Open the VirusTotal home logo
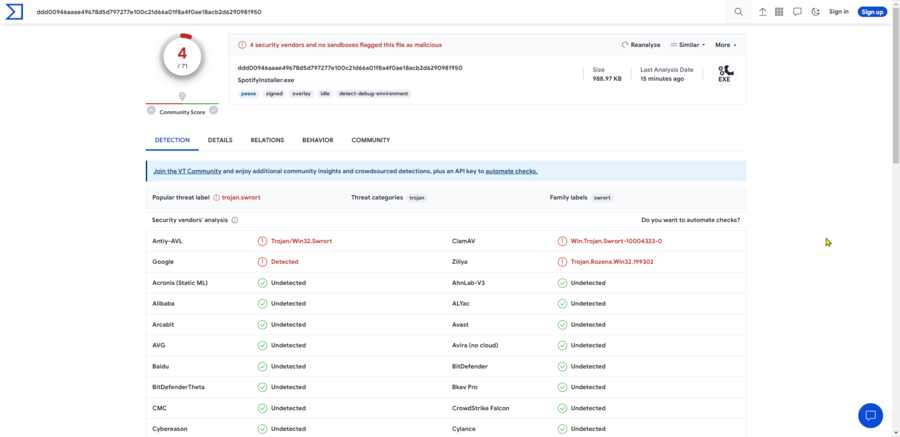900x437 pixels. coord(14,11)
